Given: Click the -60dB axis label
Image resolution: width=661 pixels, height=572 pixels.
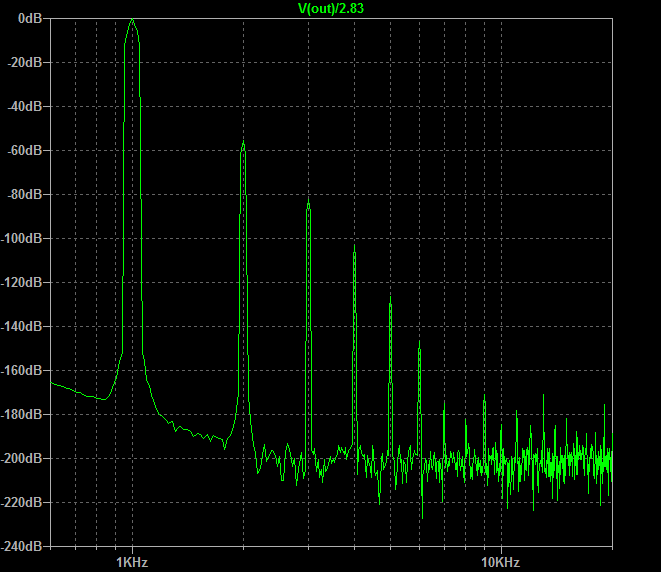Looking at the screenshot, I should [x=25, y=150].
